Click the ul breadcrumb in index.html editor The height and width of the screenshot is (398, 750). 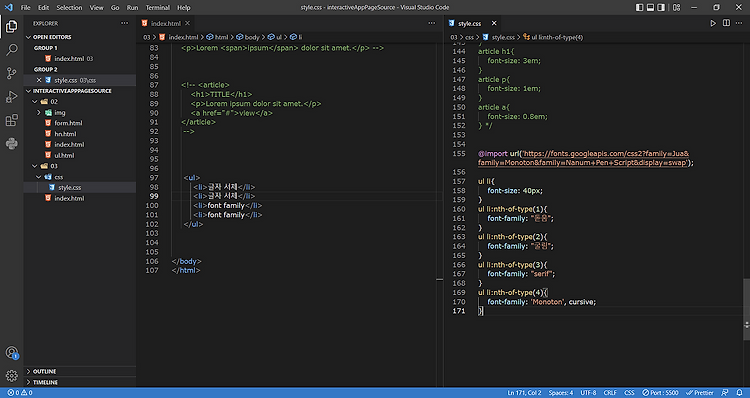275,37
